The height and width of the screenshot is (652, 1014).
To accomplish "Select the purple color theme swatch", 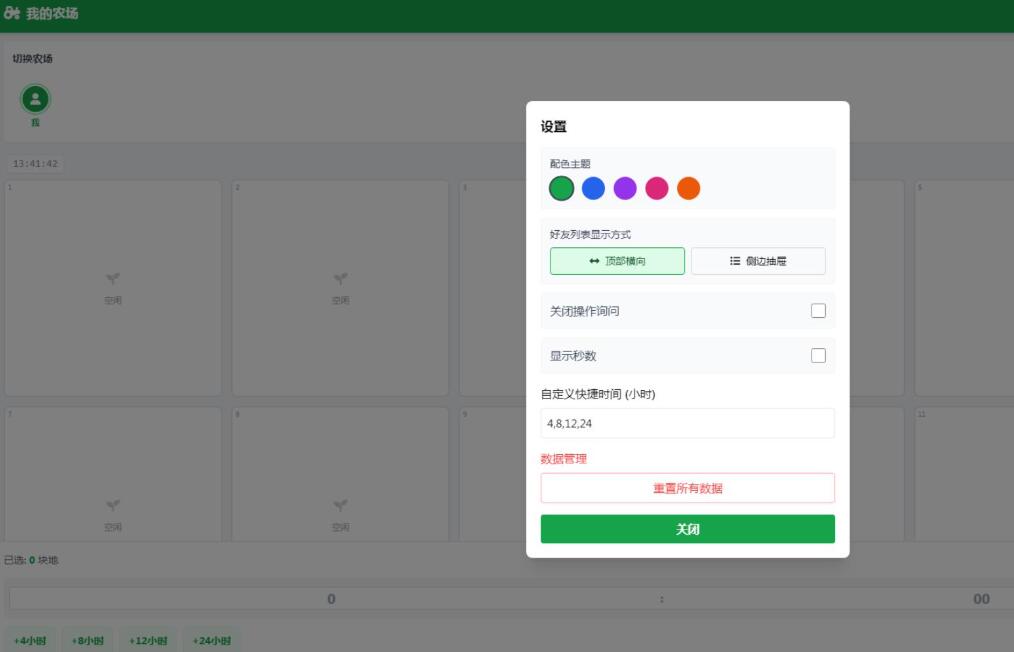I will tap(625, 187).
